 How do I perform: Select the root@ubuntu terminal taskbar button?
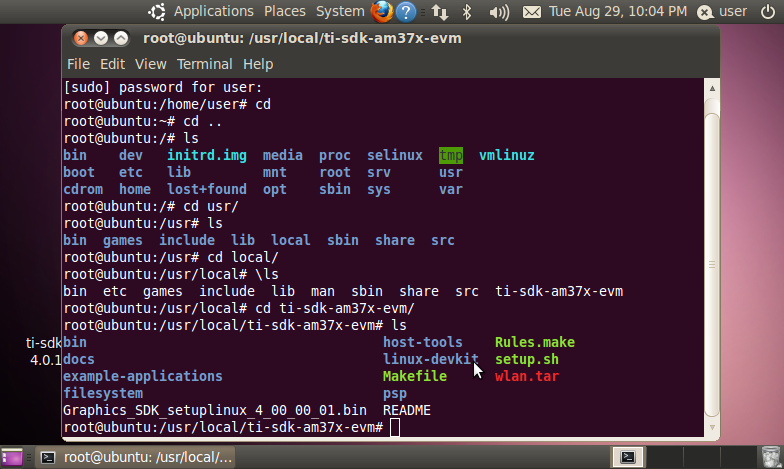pyautogui.click(x=136, y=457)
